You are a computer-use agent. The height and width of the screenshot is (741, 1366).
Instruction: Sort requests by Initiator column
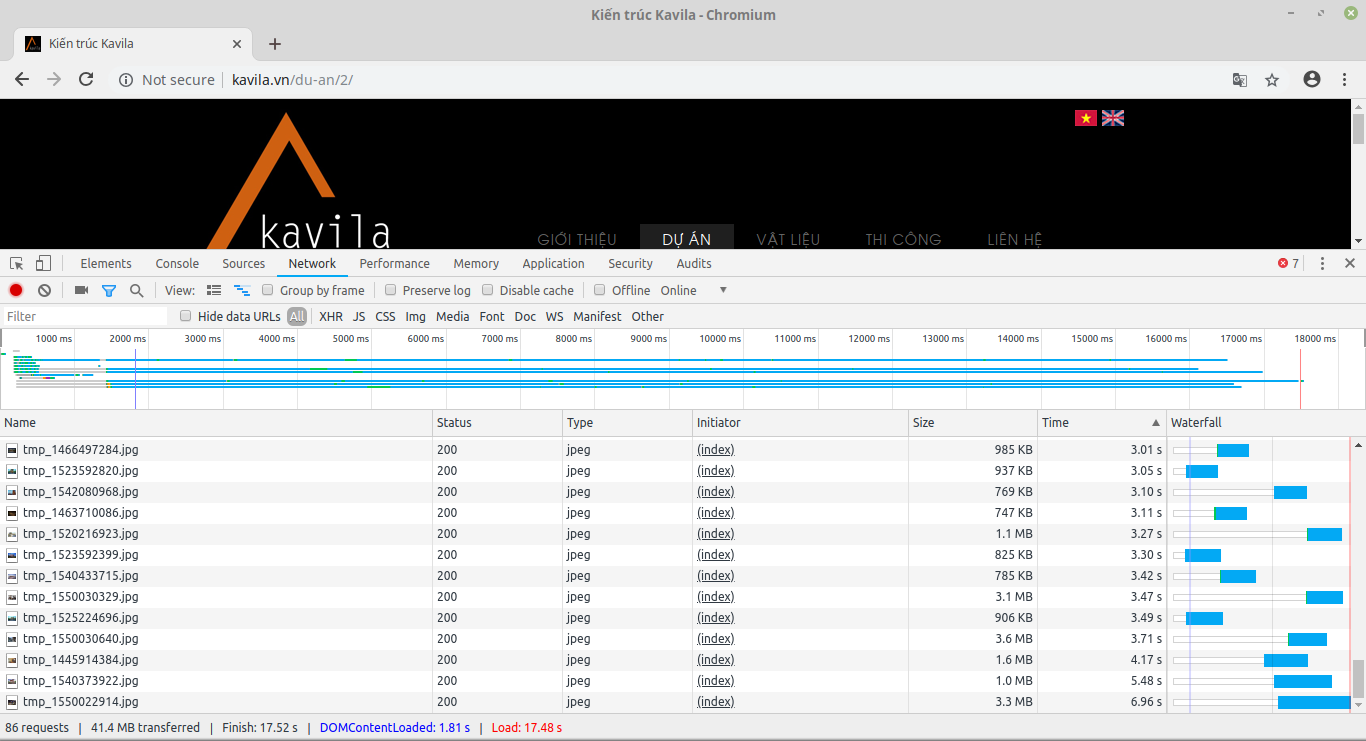click(800, 423)
